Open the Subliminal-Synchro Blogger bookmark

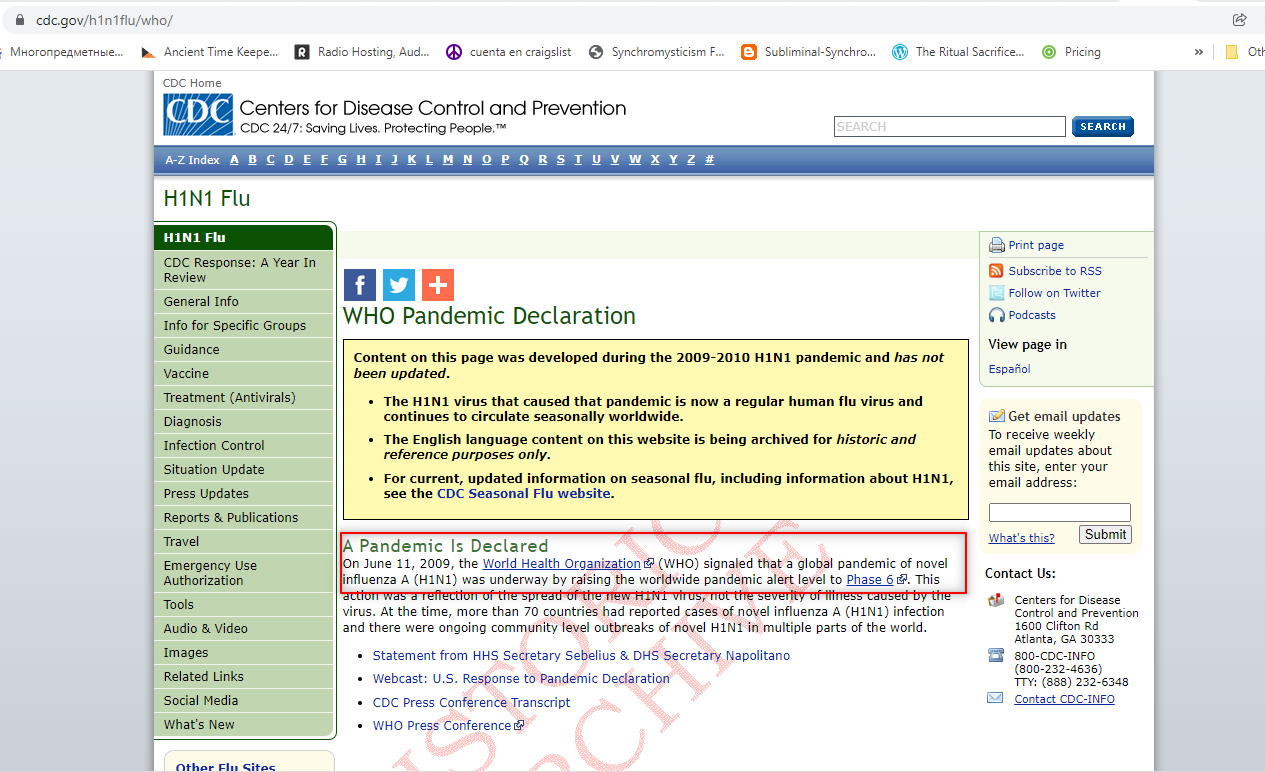pos(809,52)
